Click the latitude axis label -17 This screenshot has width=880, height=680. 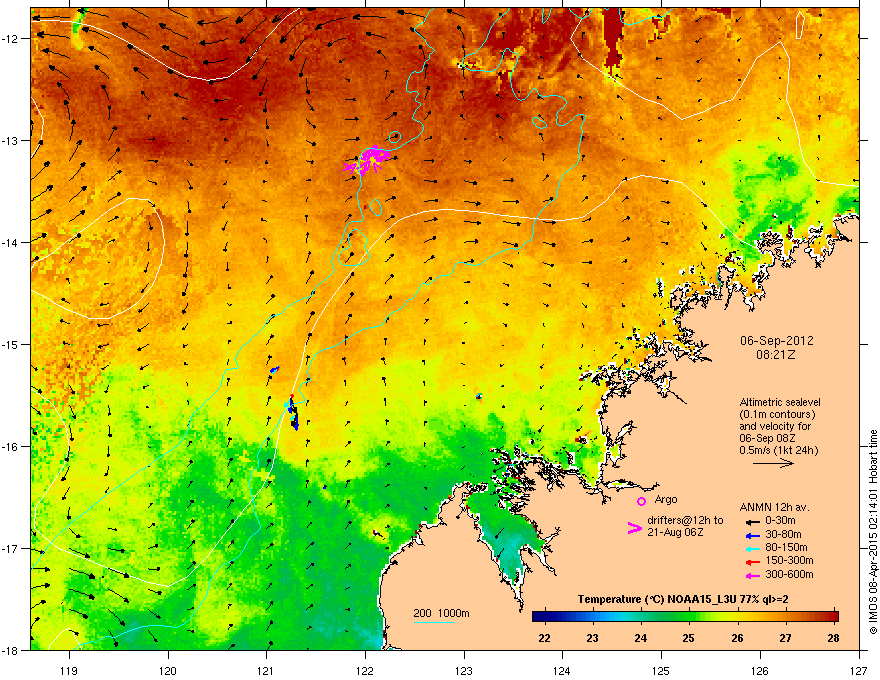click(10, 548)
